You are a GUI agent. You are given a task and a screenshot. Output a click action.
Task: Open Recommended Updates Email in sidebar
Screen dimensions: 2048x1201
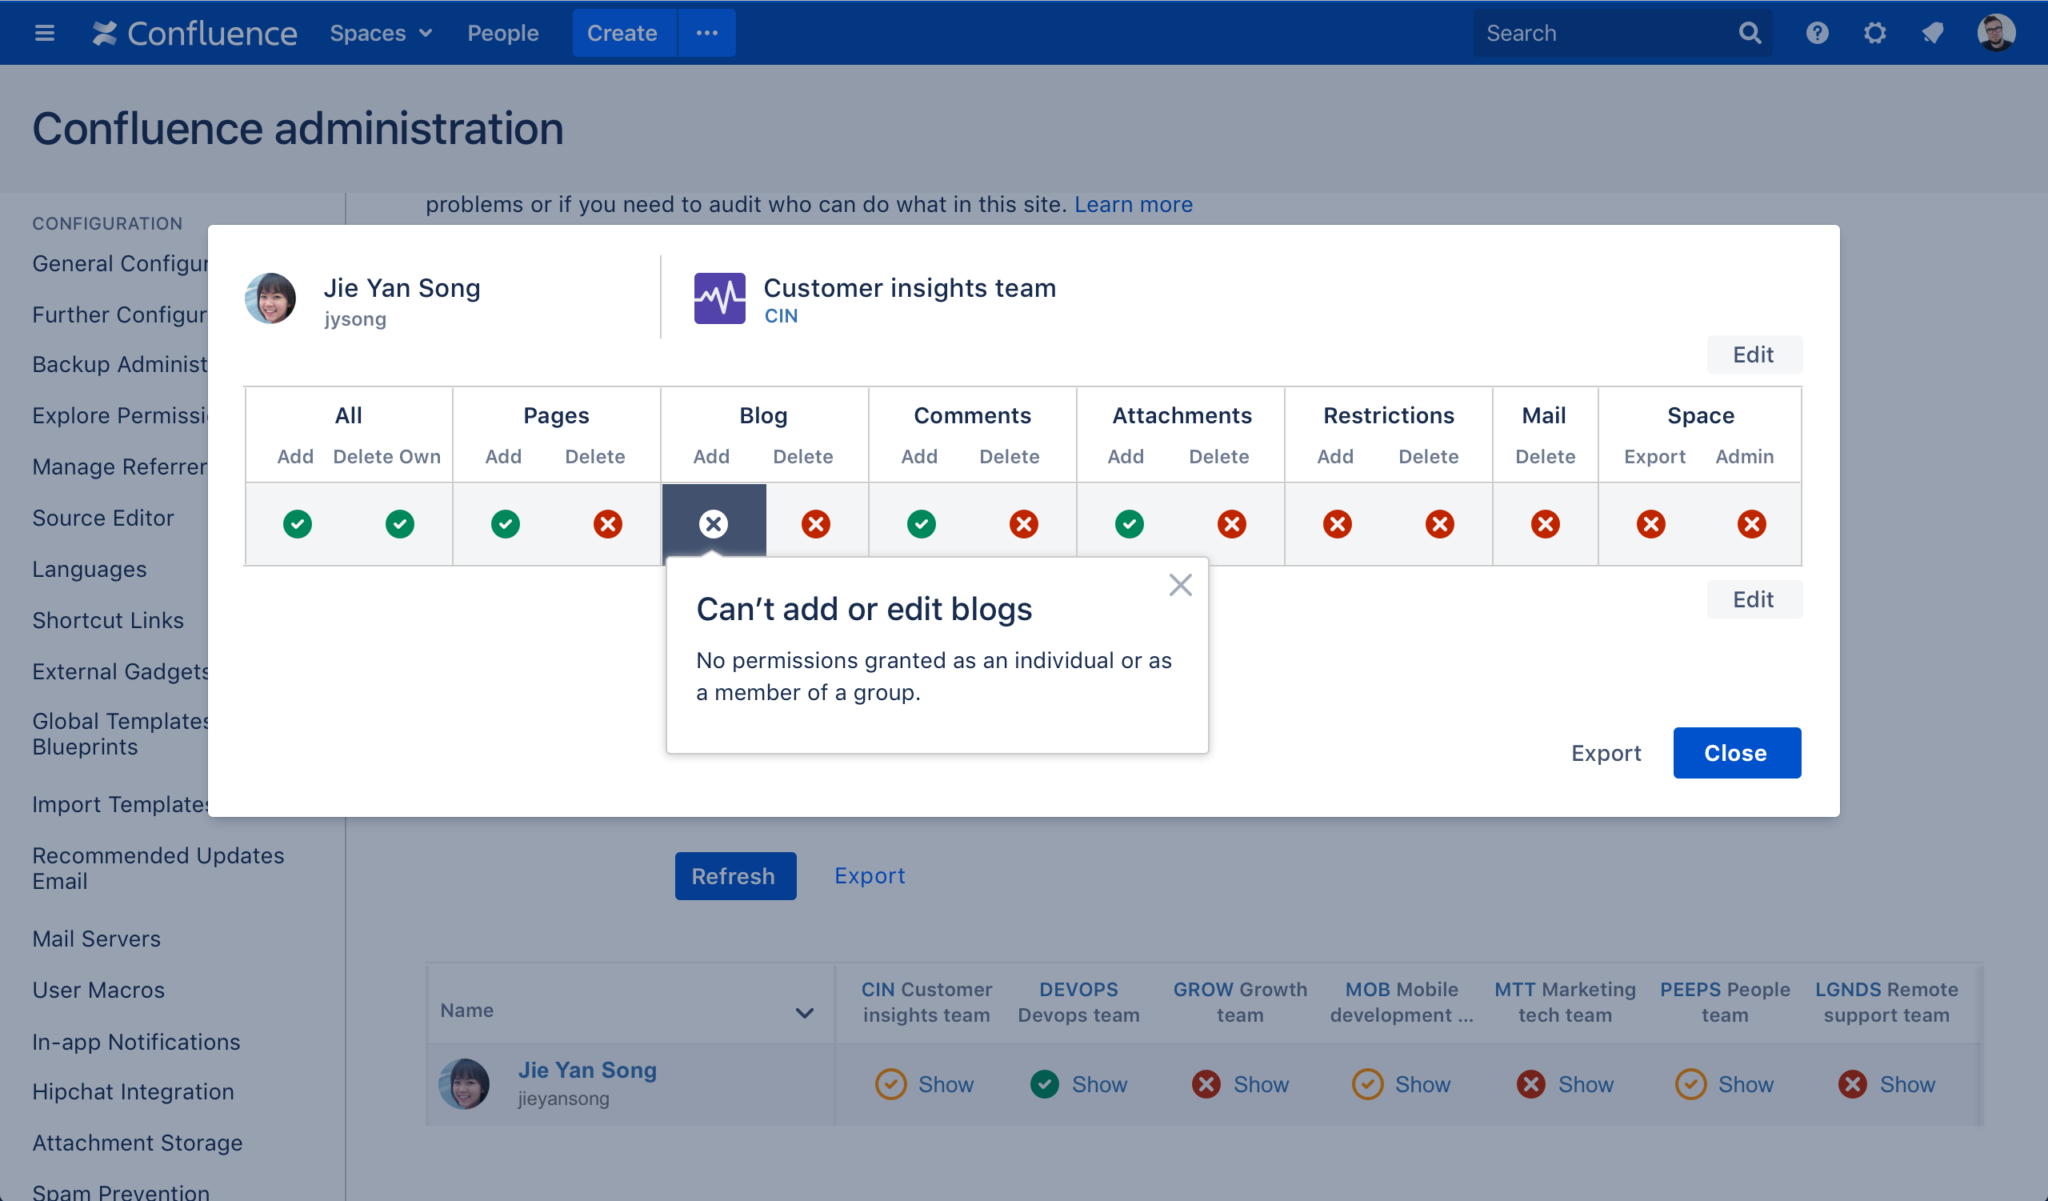click(158, 868)
